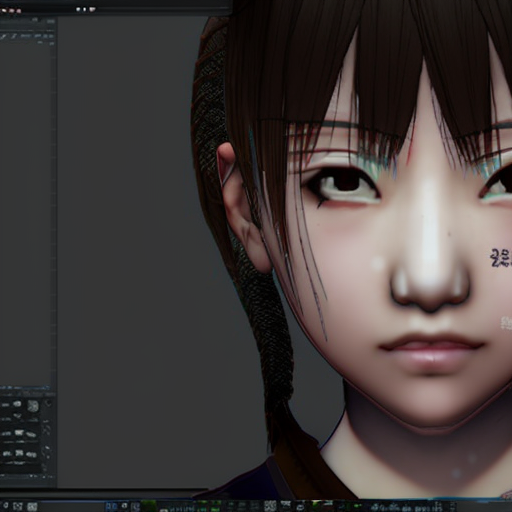Click the checkered pattern icon in the bottom bar

click(x=270, y=506)
